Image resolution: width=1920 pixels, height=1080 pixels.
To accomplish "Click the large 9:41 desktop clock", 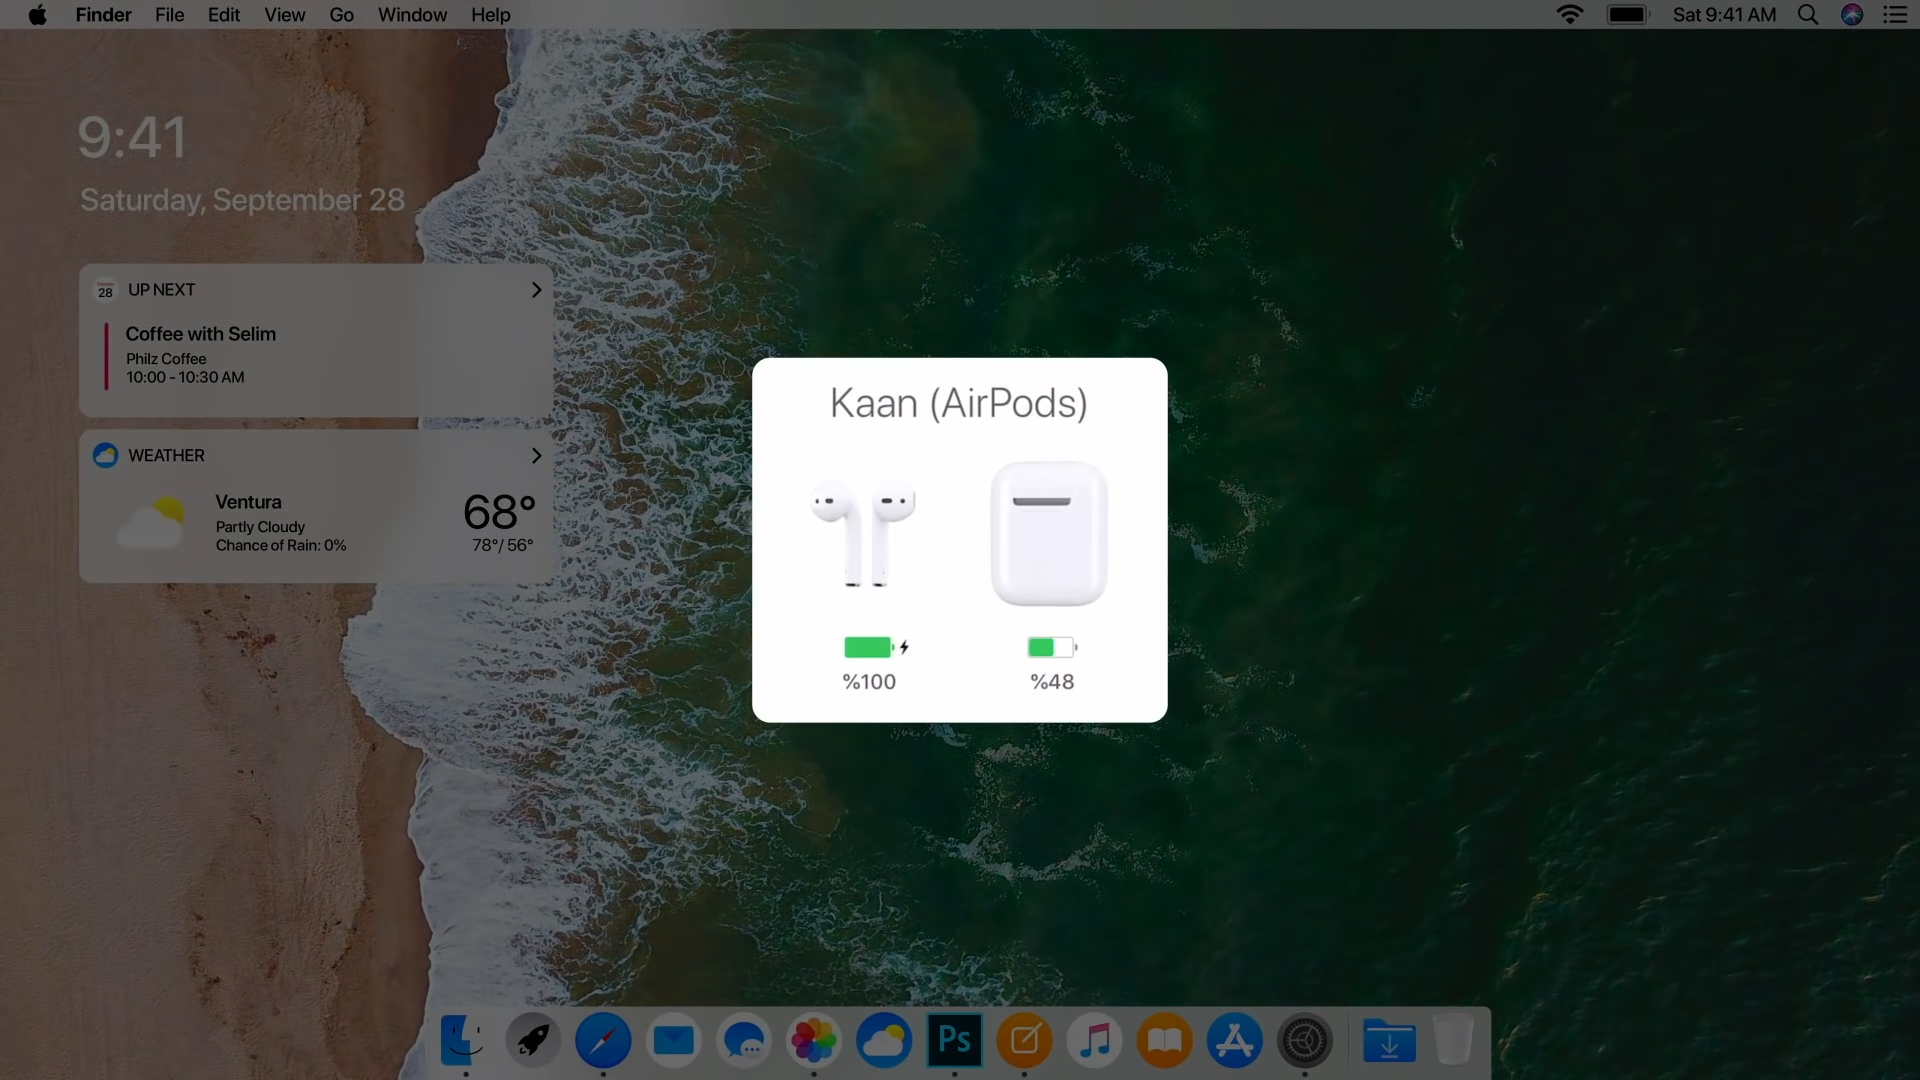I will (x=132, y=137).
